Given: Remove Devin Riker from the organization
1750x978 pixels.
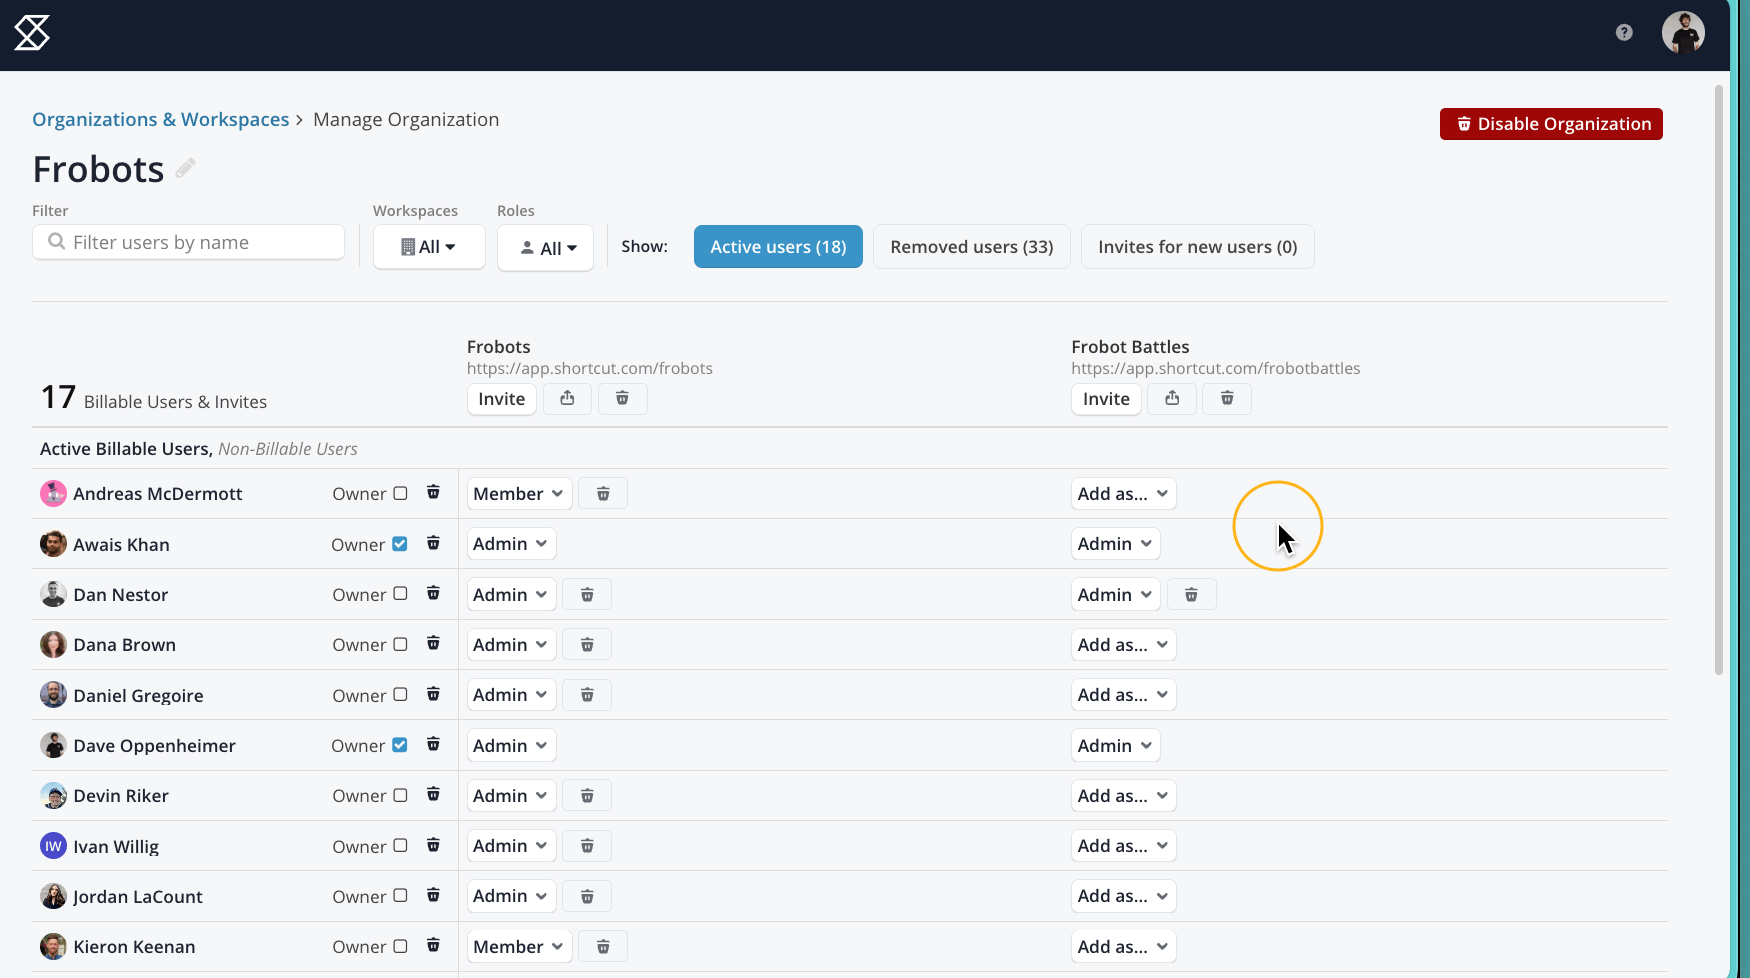Looking at the screenshot, I should (x=433, y=794).
